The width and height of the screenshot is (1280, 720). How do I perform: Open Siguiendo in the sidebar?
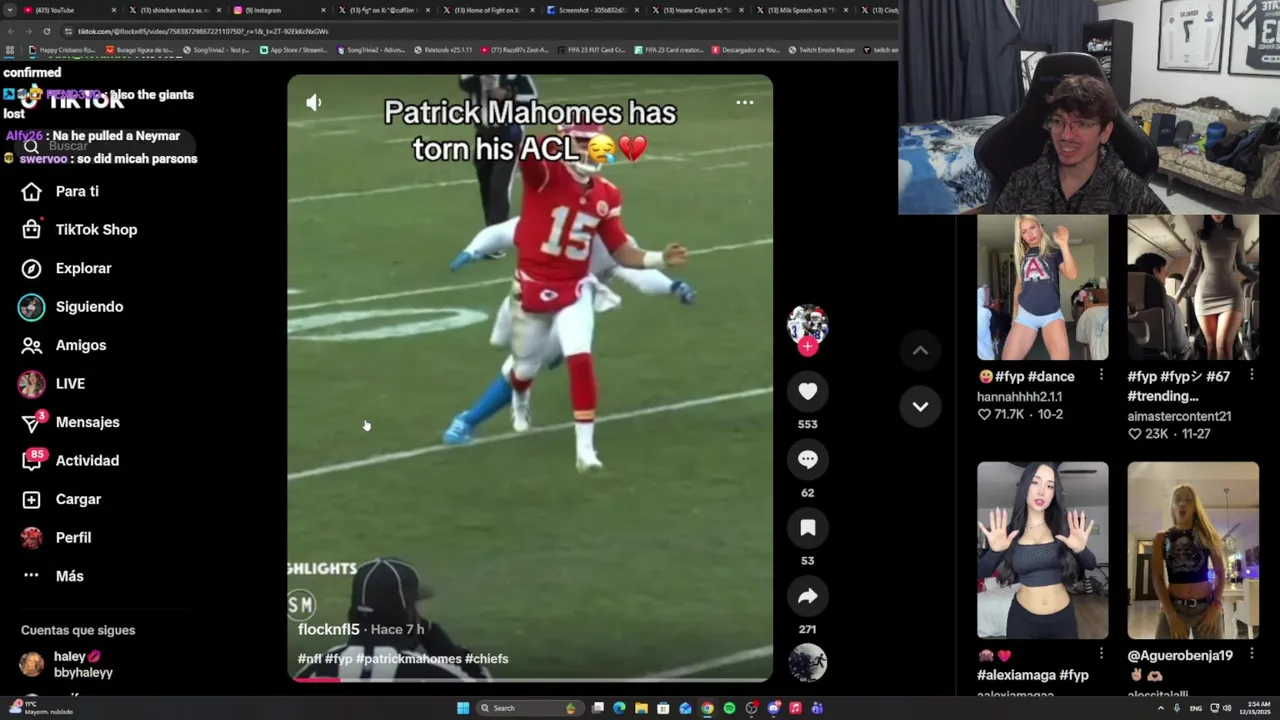[x=72, y=307]
